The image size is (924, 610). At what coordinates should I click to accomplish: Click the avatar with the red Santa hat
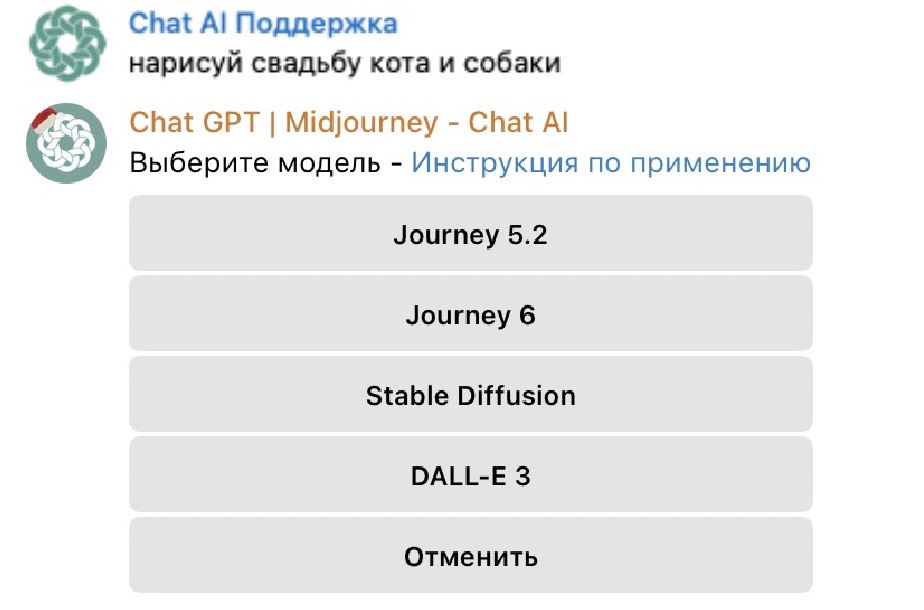pos(66,143)
